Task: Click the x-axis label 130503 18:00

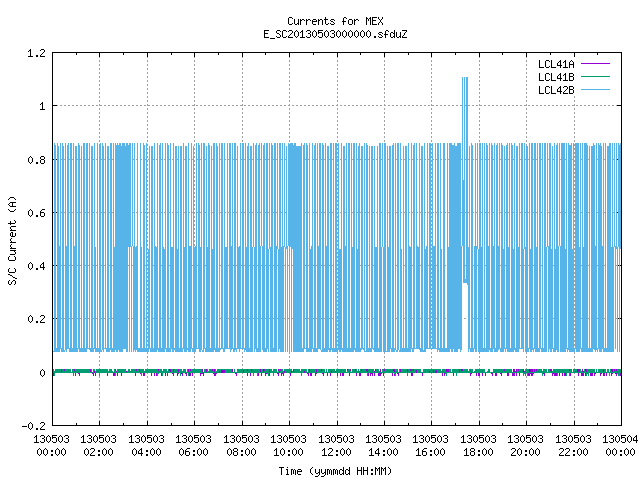Action: (x=478, y=446)
